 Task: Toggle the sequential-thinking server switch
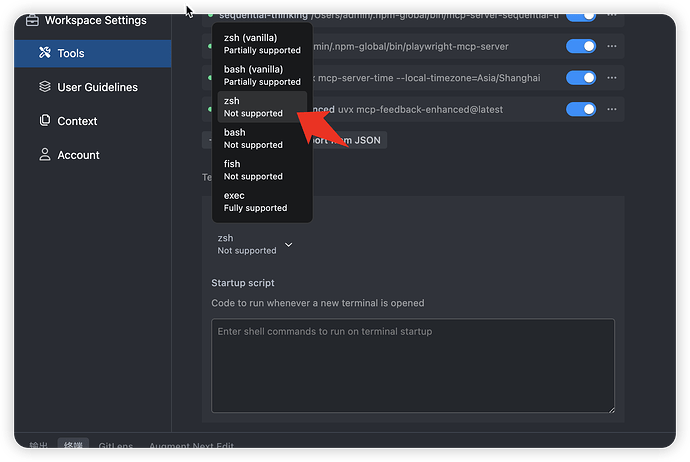[x=581, y=17]
